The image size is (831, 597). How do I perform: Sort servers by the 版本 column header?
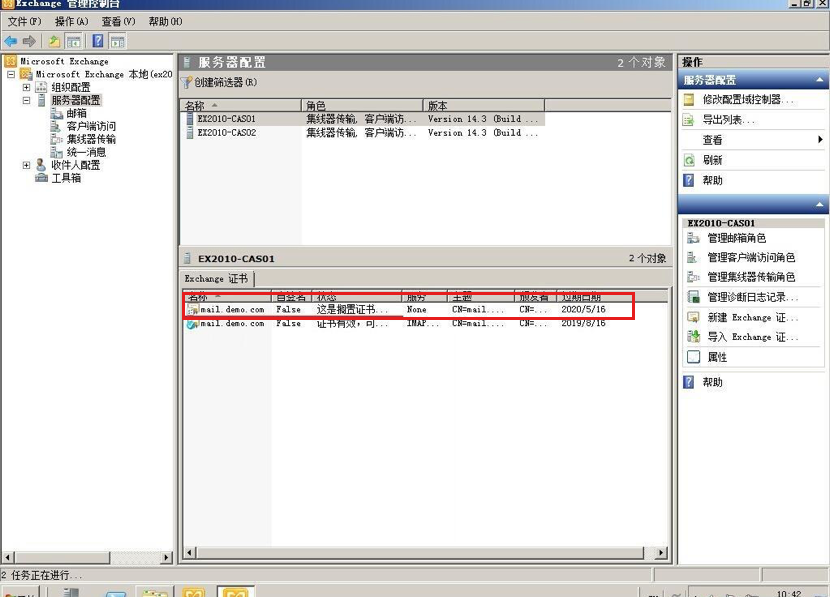484,106
